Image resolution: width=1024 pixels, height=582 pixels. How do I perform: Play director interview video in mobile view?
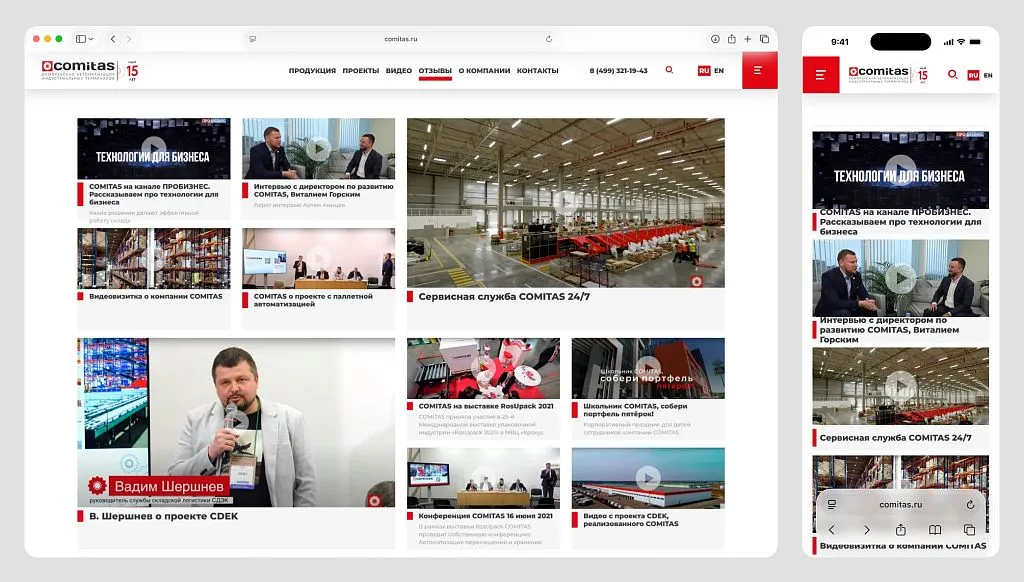pos(900,278)
